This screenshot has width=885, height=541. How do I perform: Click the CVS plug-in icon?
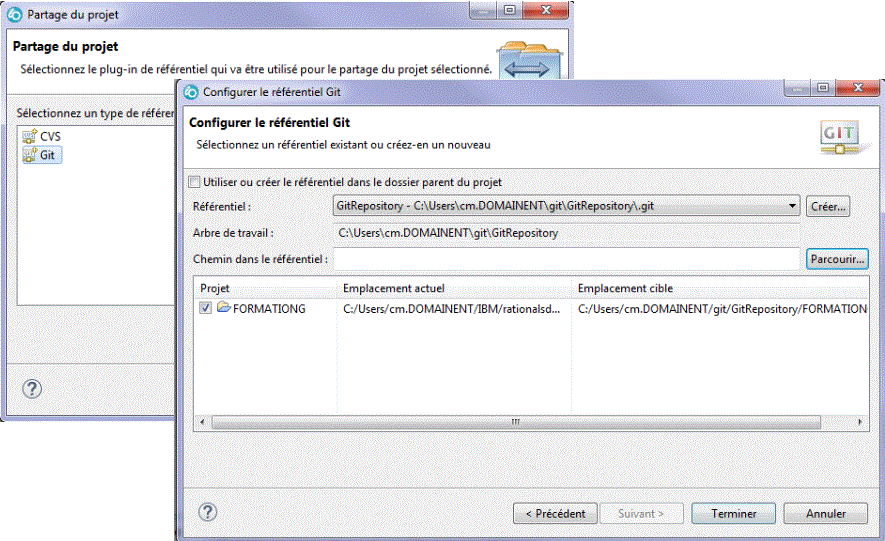(x=29, y=137)
